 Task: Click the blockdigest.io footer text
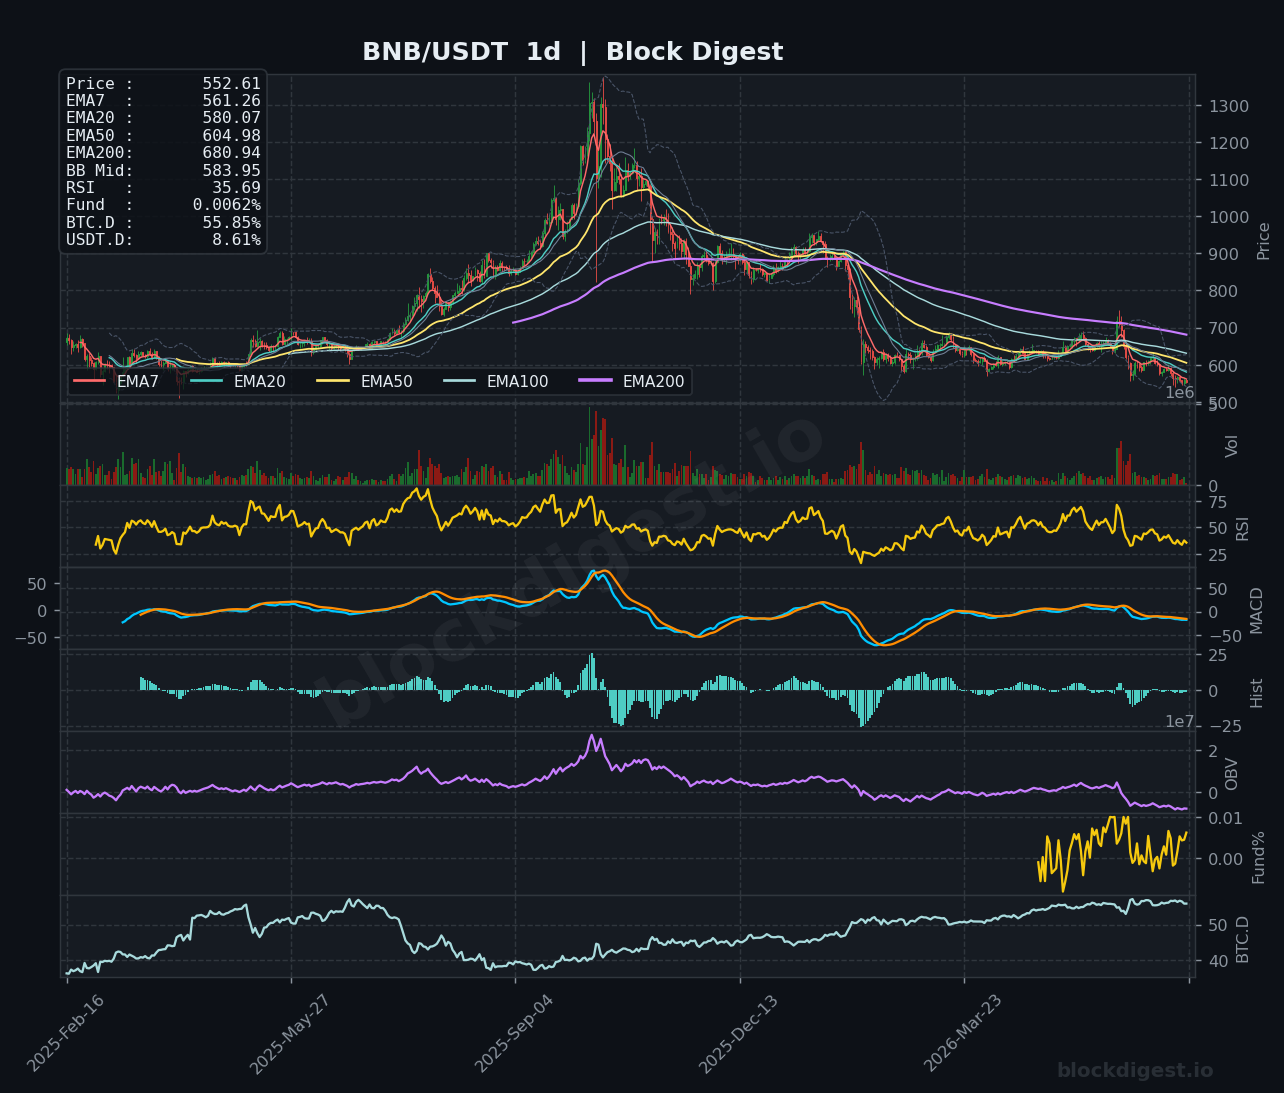(x=1135, y=1071)
